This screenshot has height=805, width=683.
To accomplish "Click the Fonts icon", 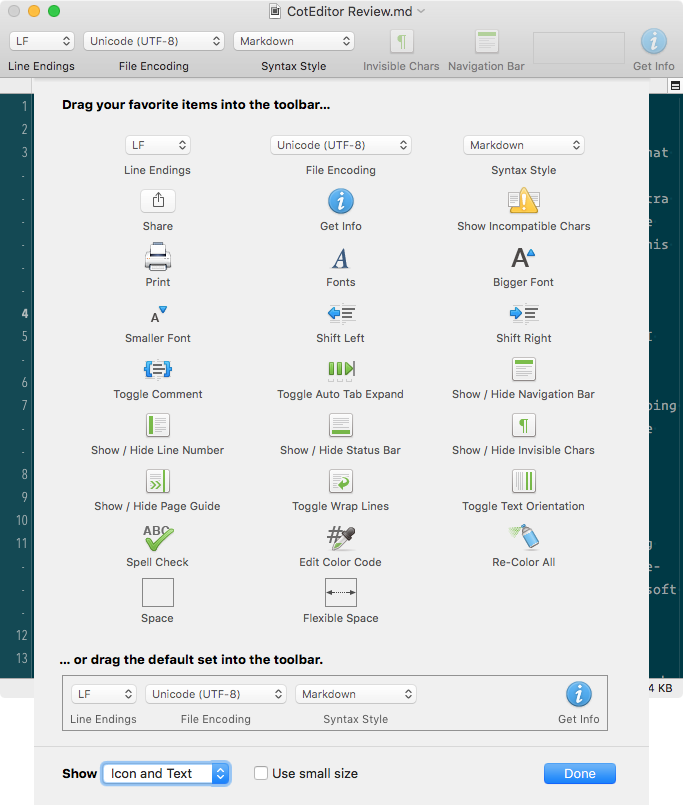I will [x=340, y=258].
